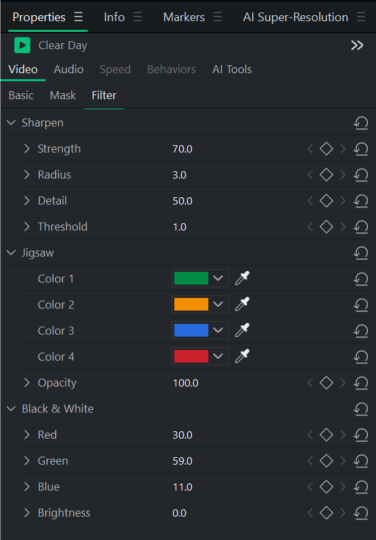
Task: Use eyedropper for Color 3
Action: pyautogui.click(x=242, y=330)
